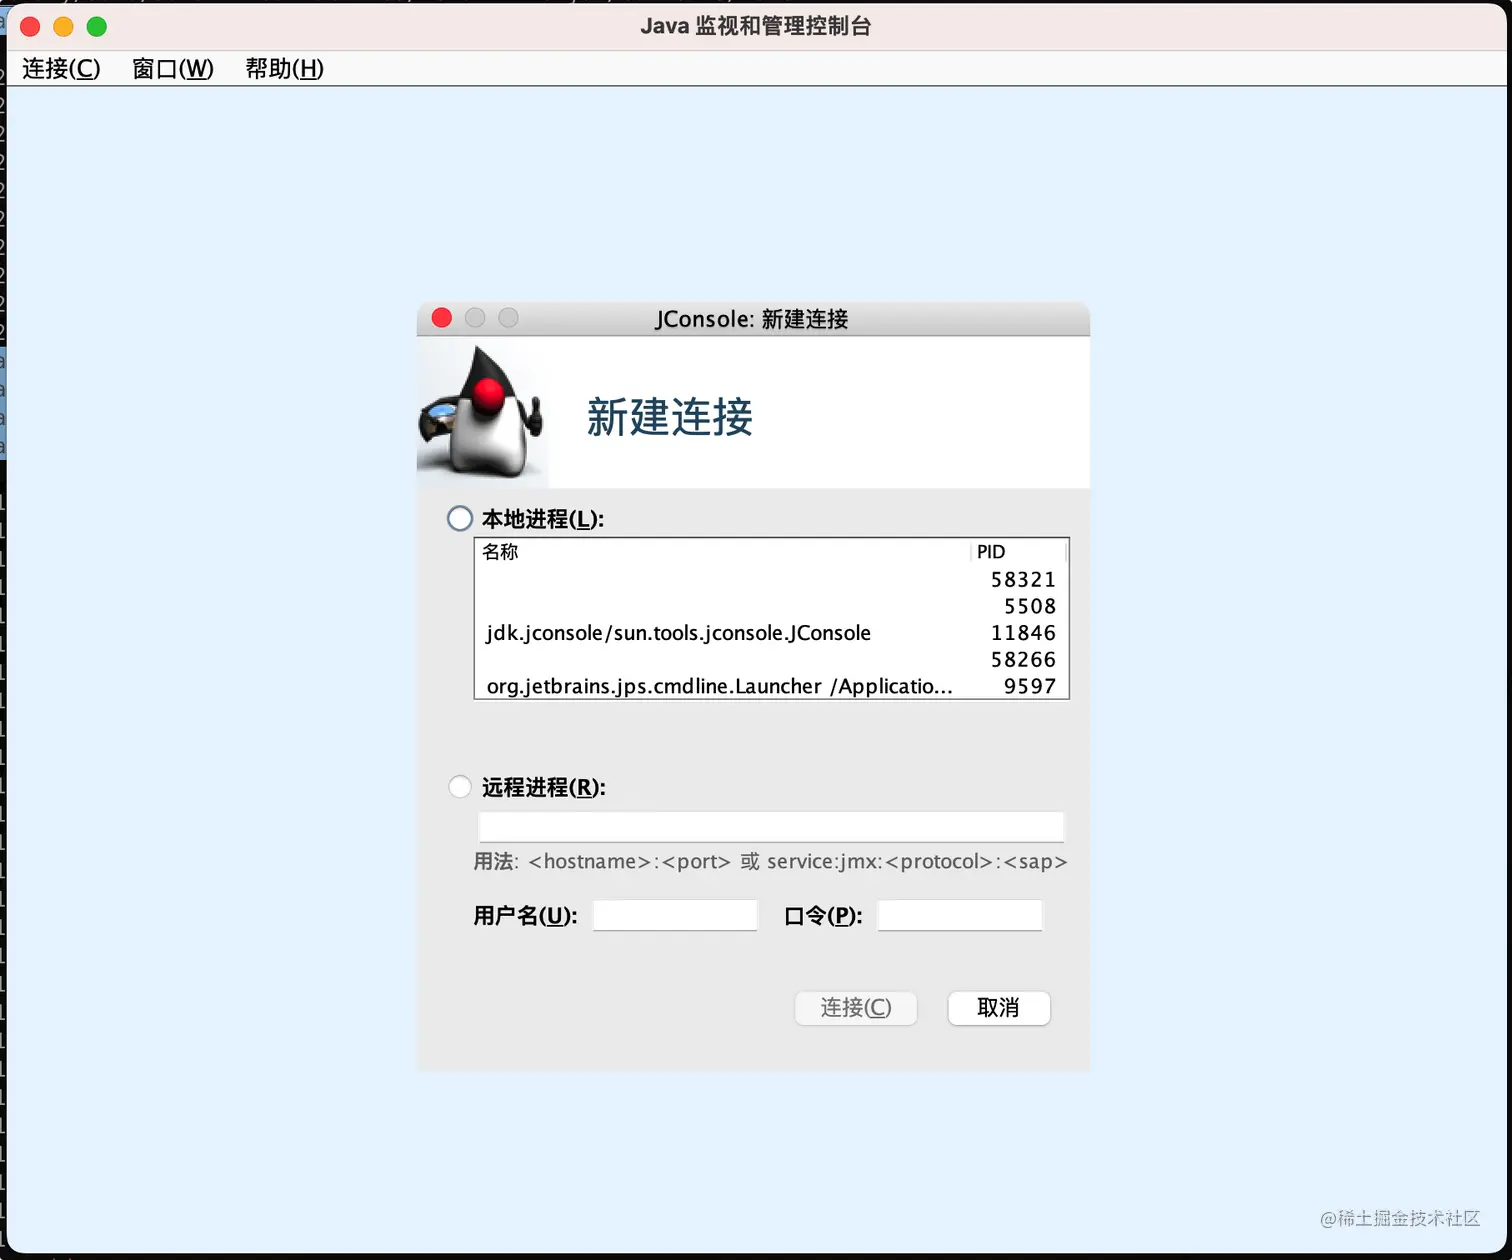Open the 帮助(H) menu
The image size is (1512, 1260).
(x=285, y=68)
